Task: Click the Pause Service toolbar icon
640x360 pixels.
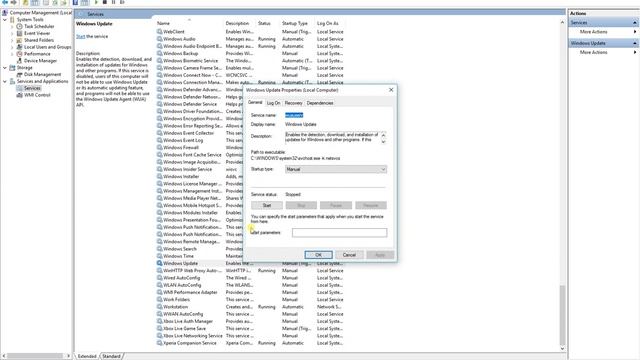Action: (113, 2)
